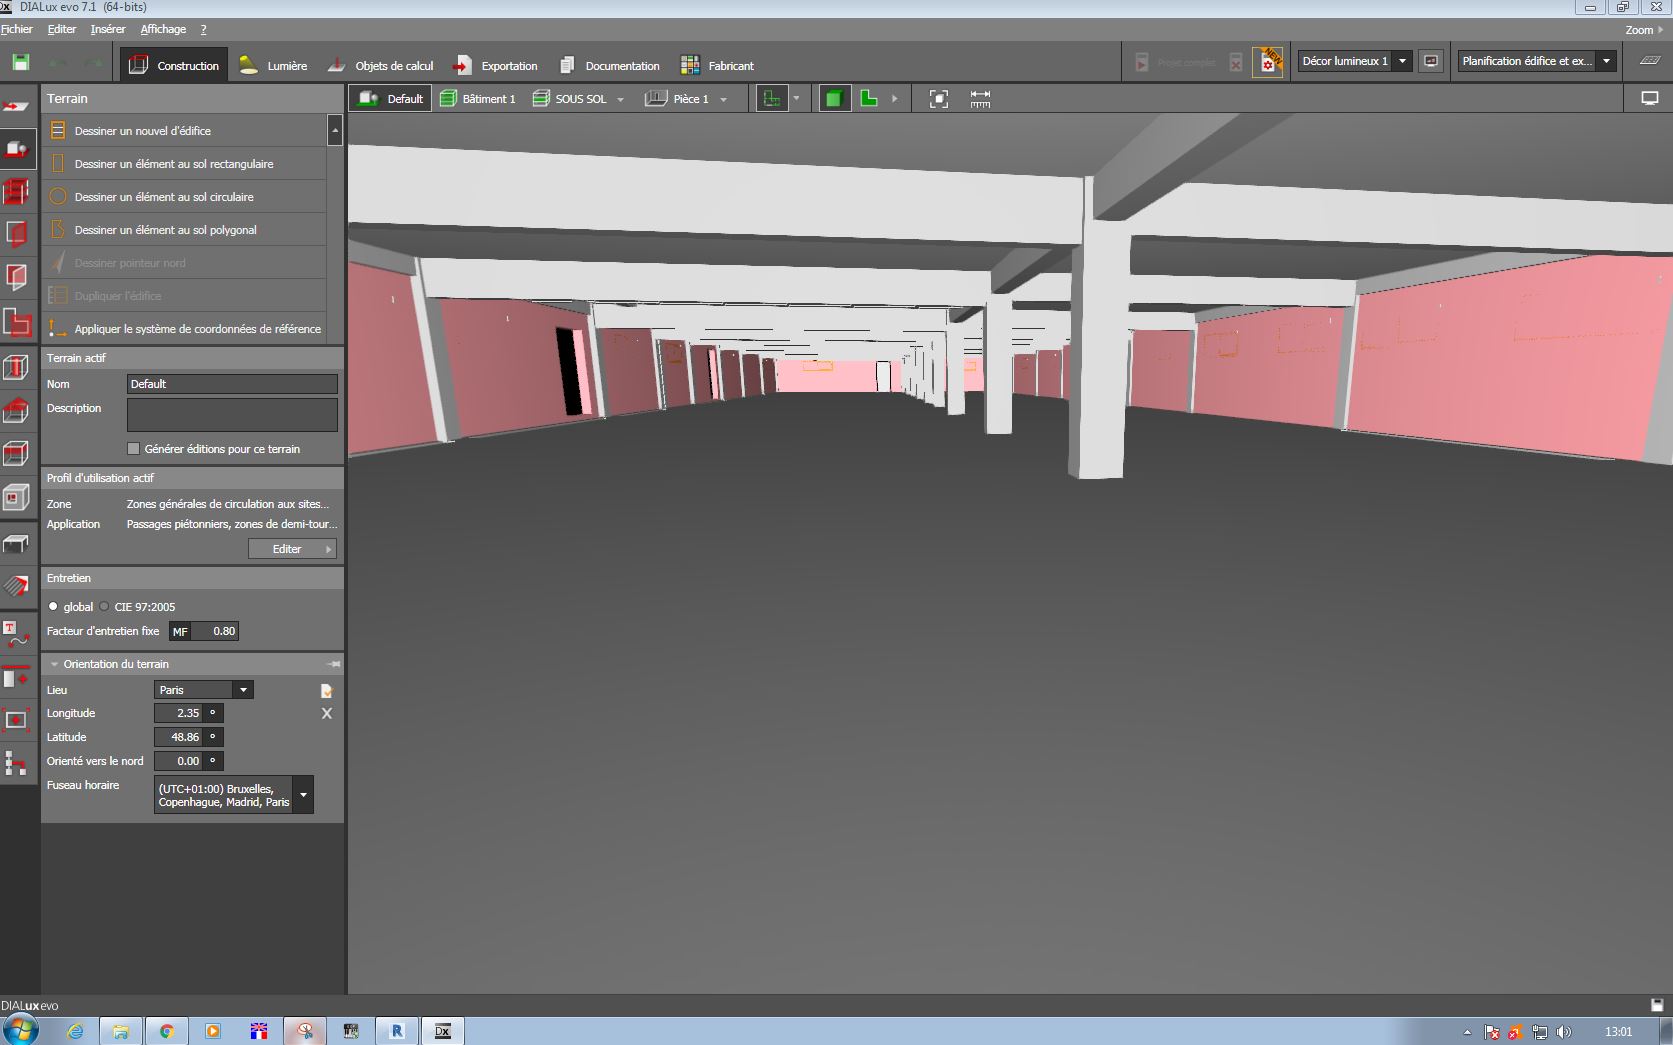
Task: Click the NEW calculation settings icon
Action: [x=1268, y=62]
